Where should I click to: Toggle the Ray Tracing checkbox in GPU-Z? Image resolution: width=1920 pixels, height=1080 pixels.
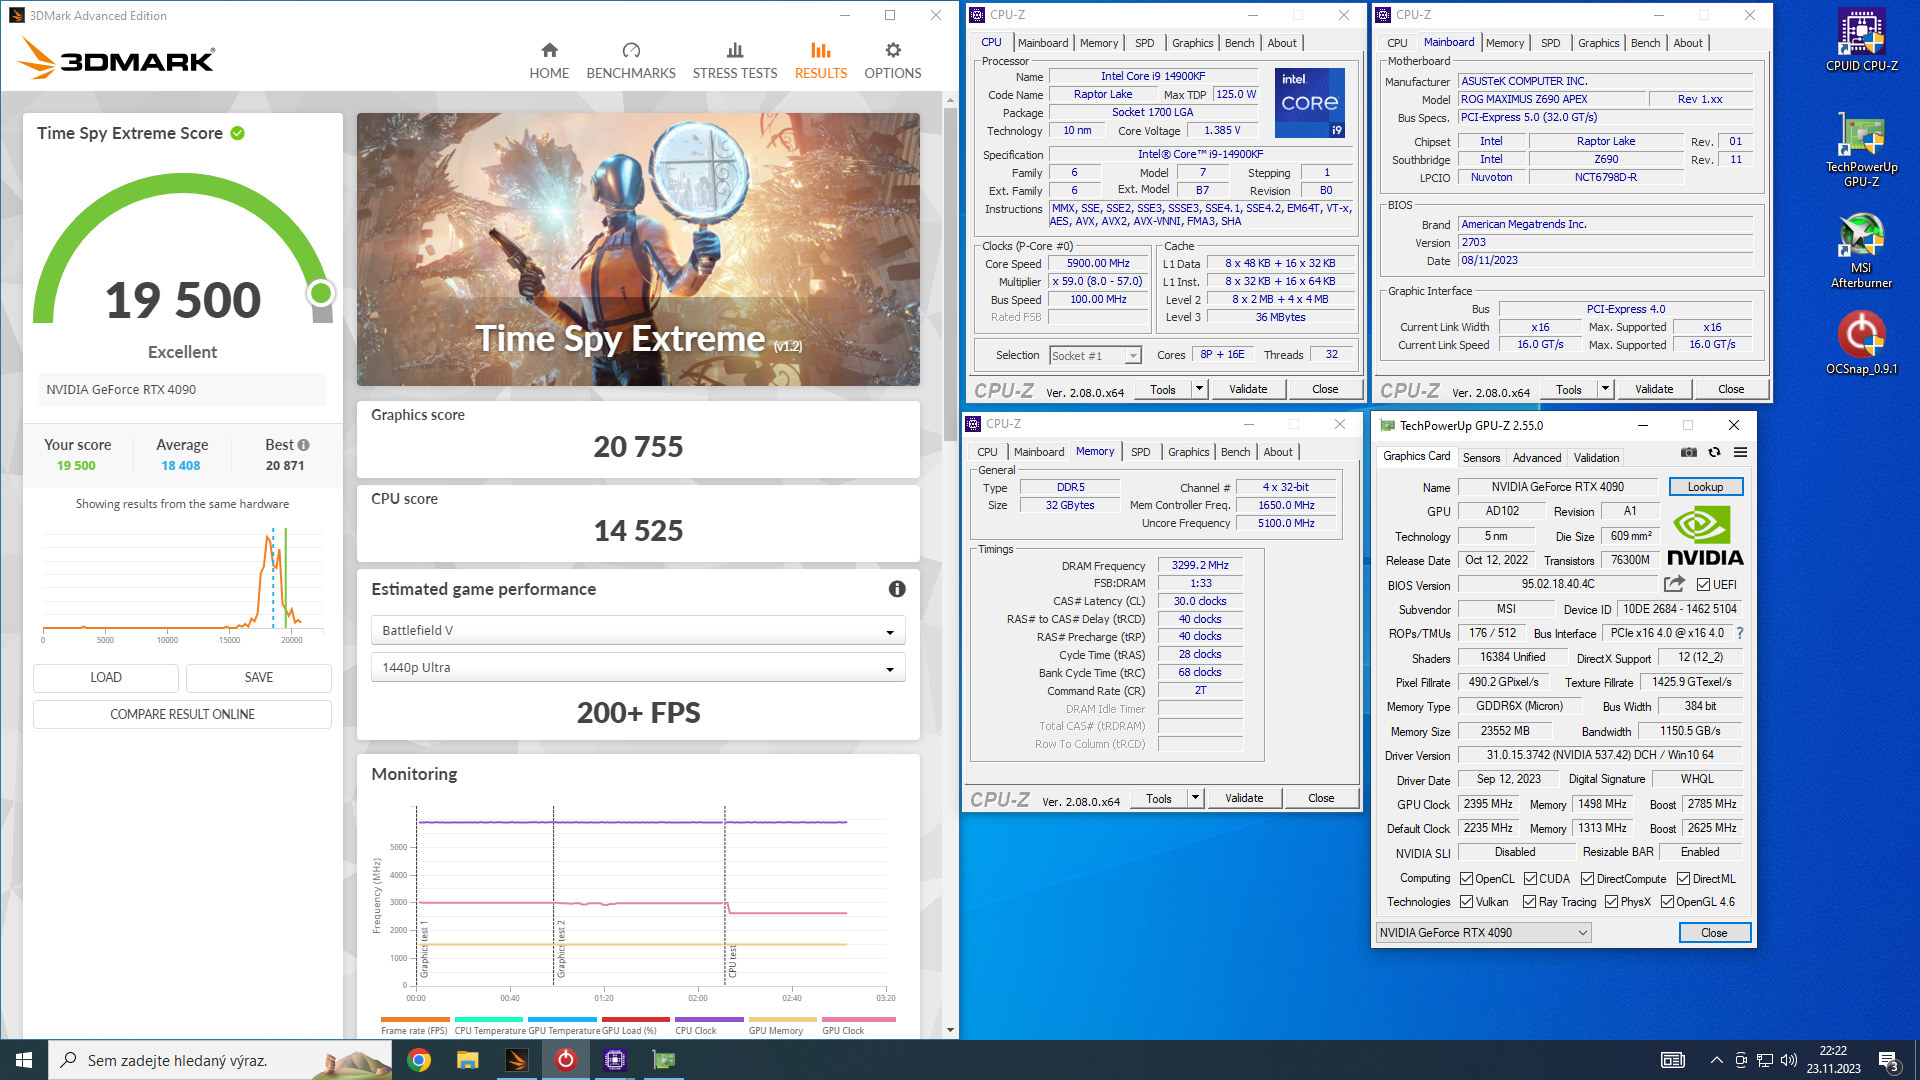tap(1529, 902)
